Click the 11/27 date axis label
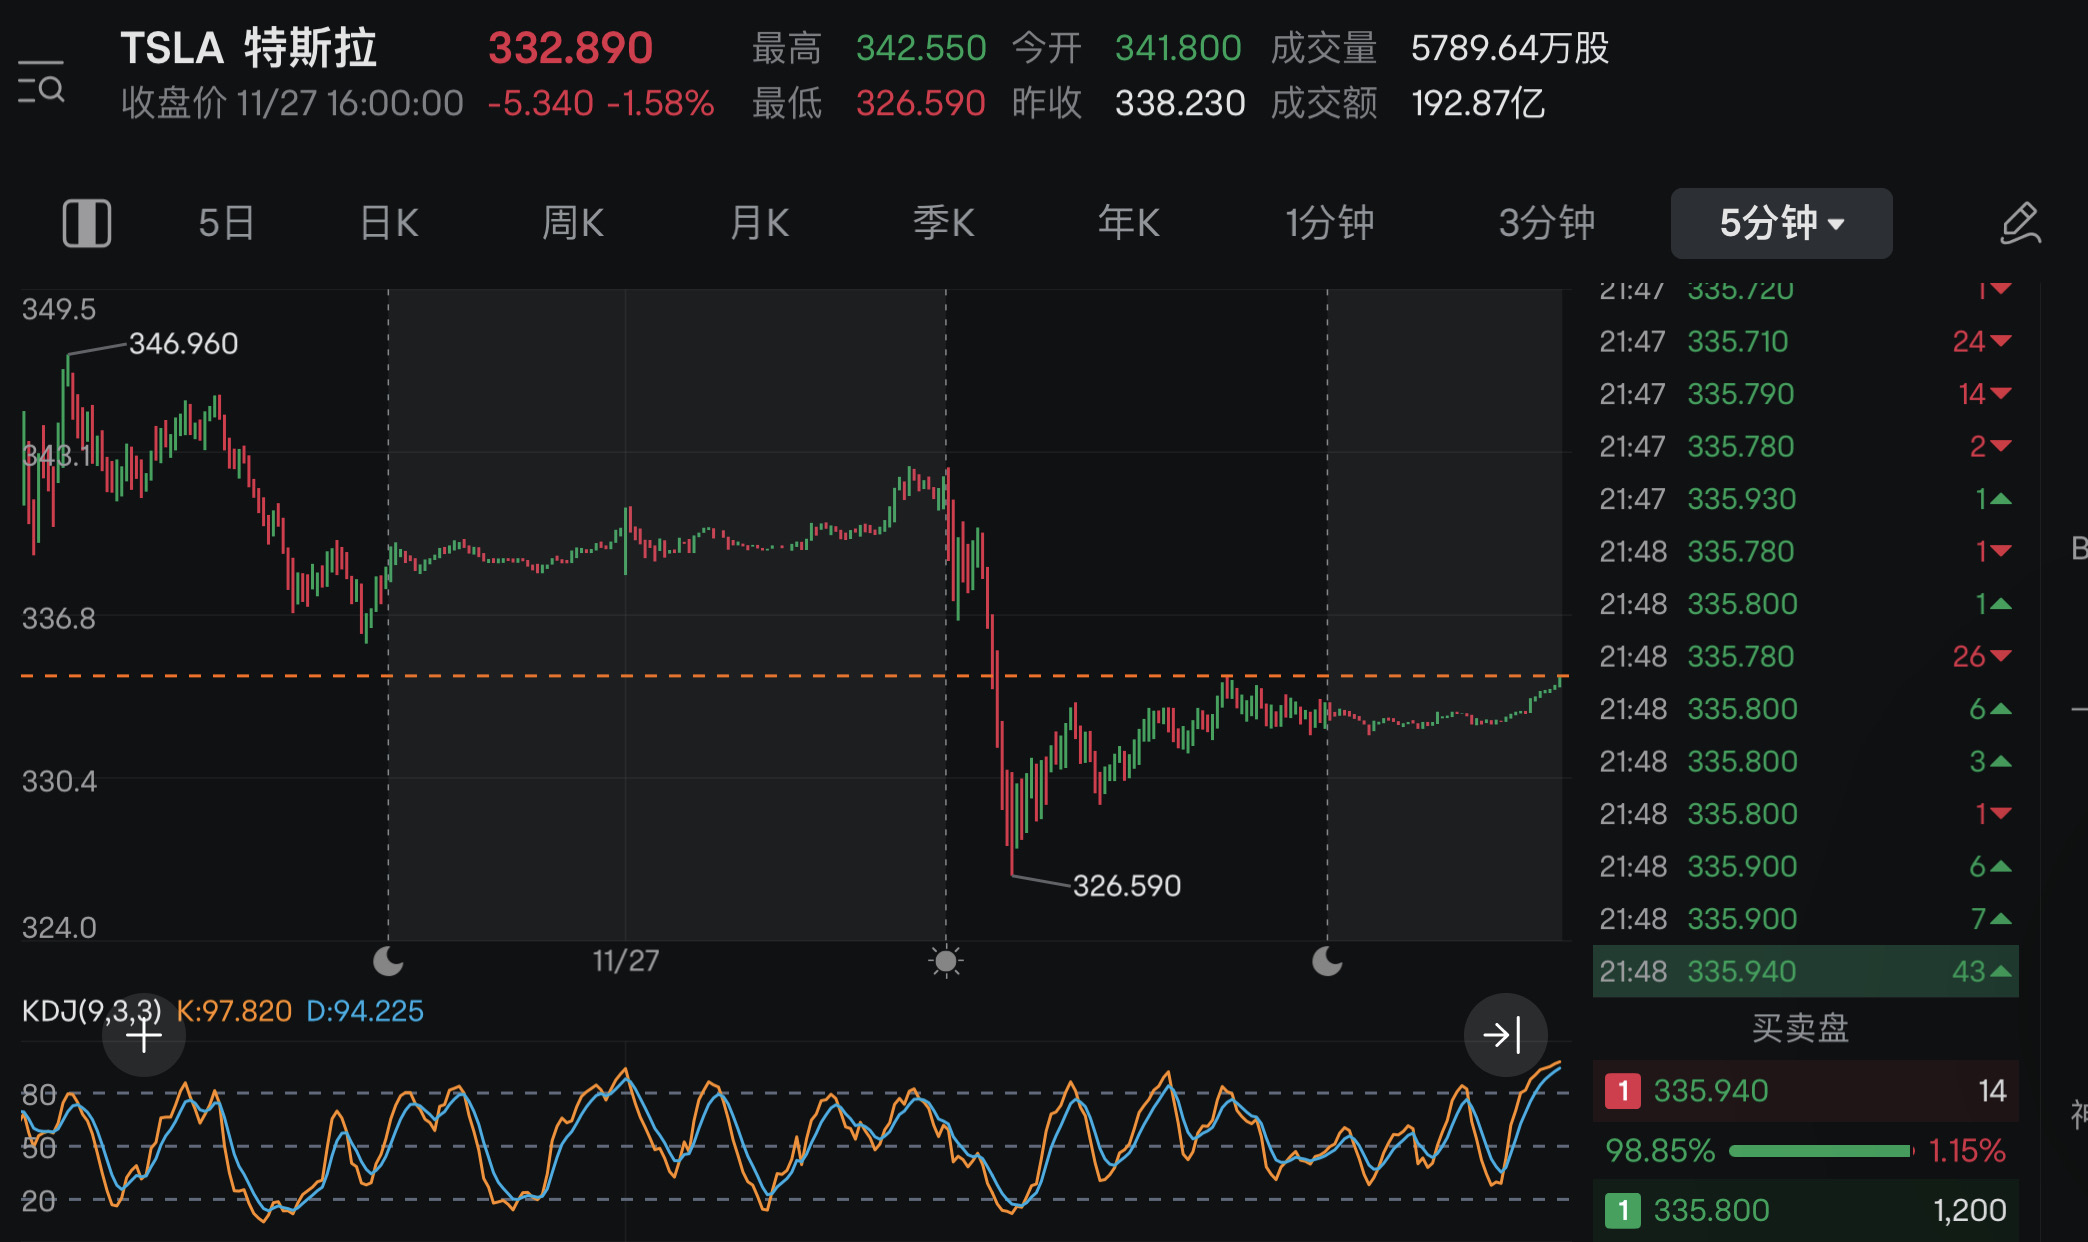Viewport: 2088px width, 1242px height. [626, 961]
